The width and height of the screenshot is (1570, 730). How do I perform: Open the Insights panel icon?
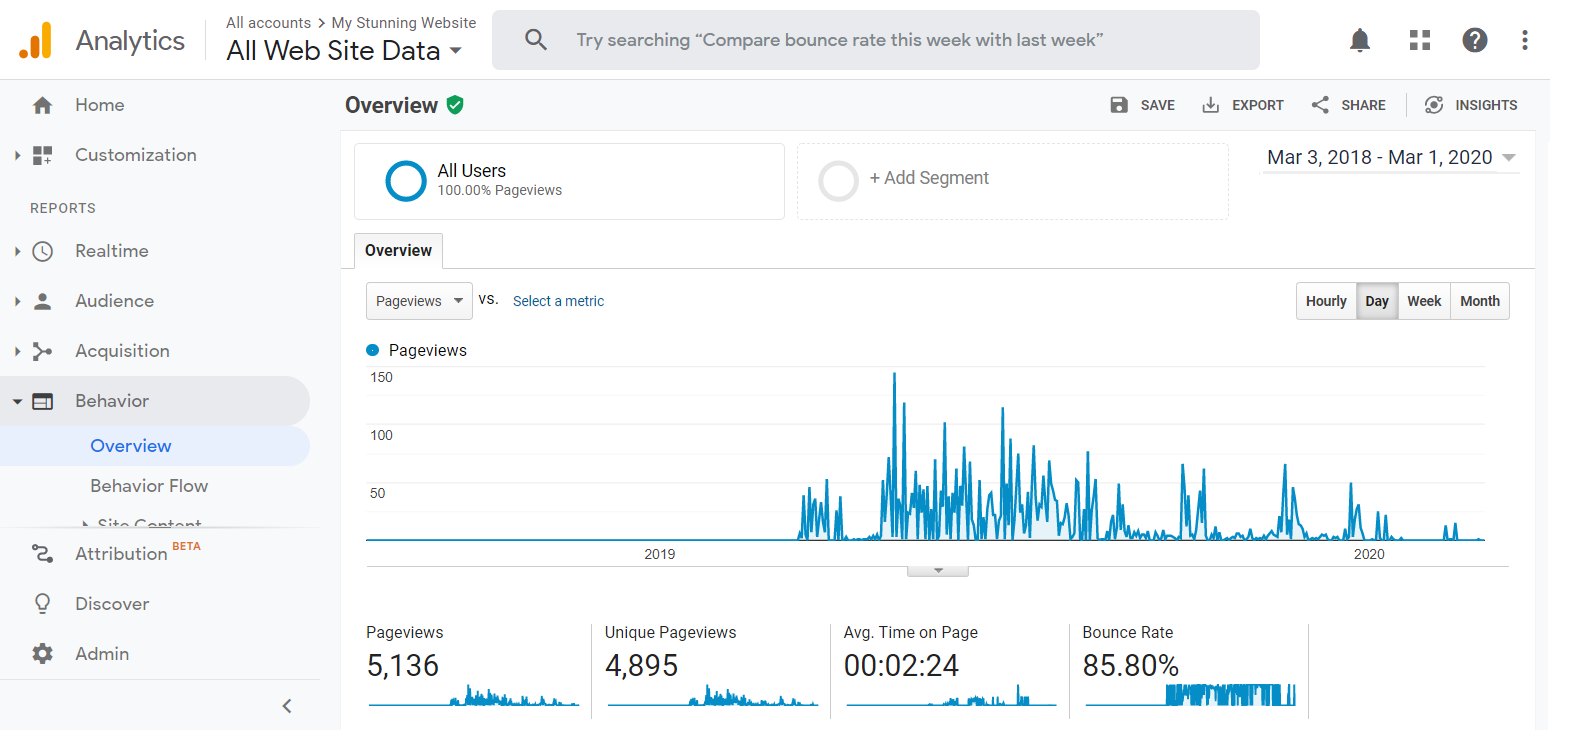click(1434, 105)
